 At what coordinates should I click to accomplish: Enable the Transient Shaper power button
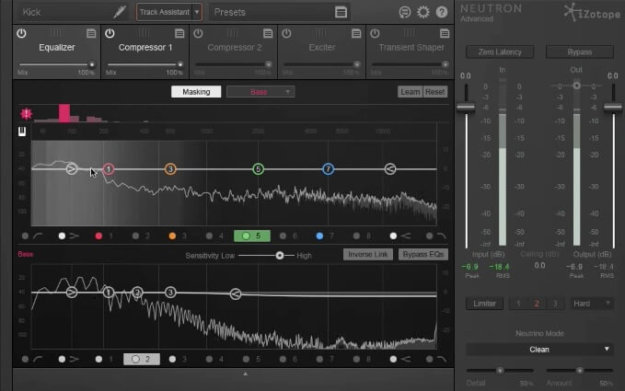click(375, 33)
